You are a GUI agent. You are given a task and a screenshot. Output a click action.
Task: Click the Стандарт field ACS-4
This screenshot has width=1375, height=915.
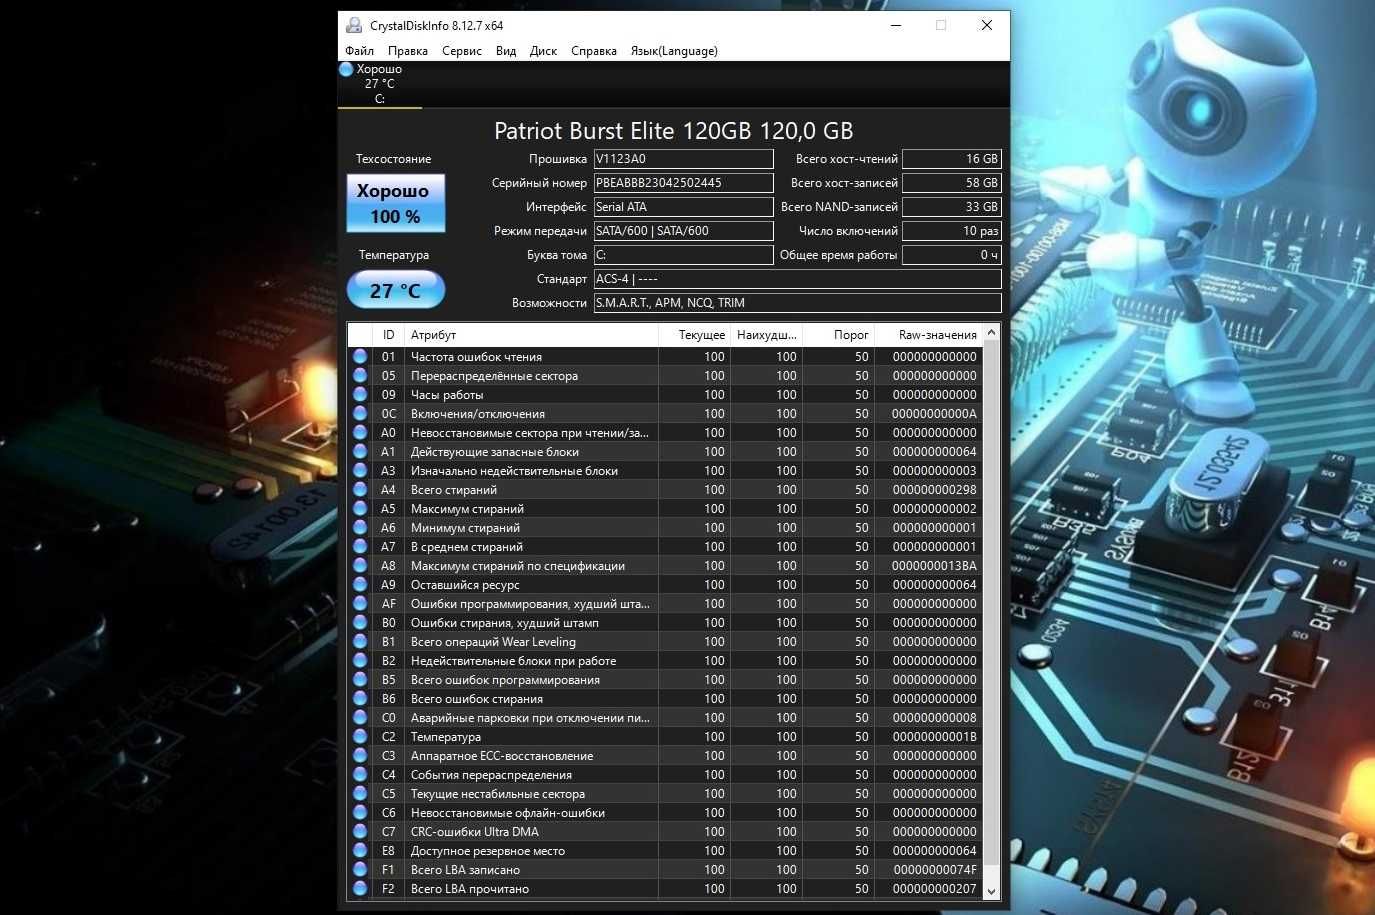coord(797,279)
